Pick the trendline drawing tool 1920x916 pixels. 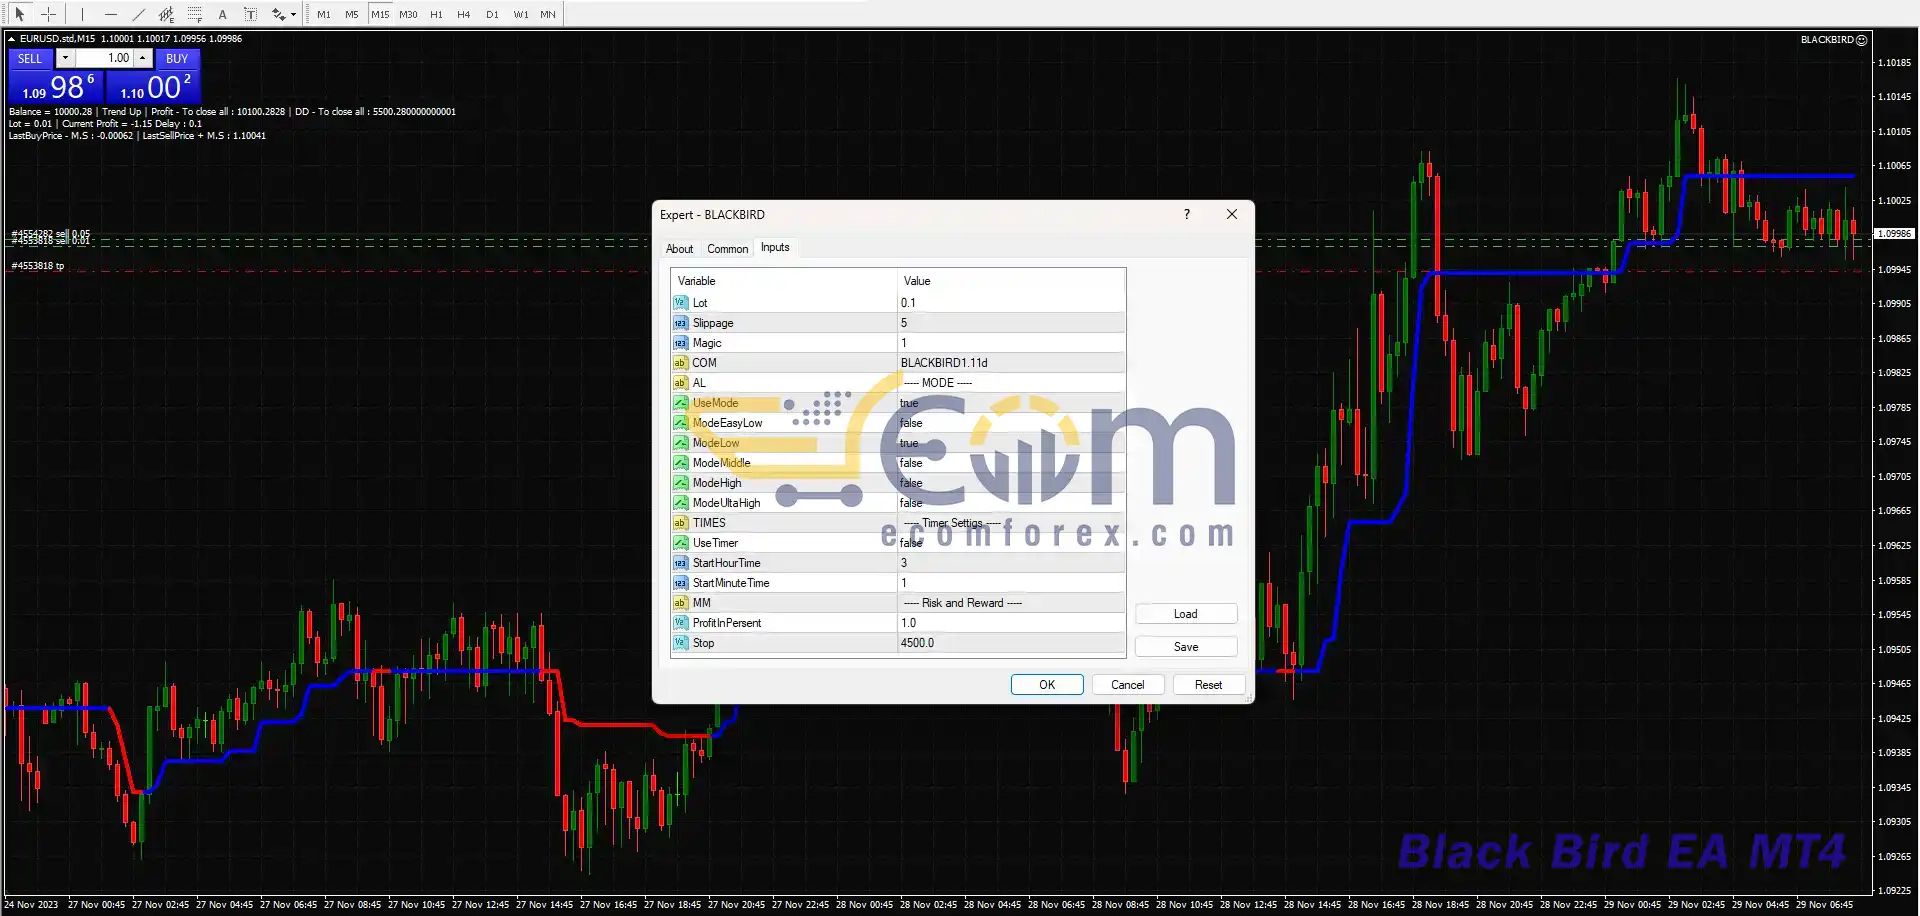click(138, 14)
